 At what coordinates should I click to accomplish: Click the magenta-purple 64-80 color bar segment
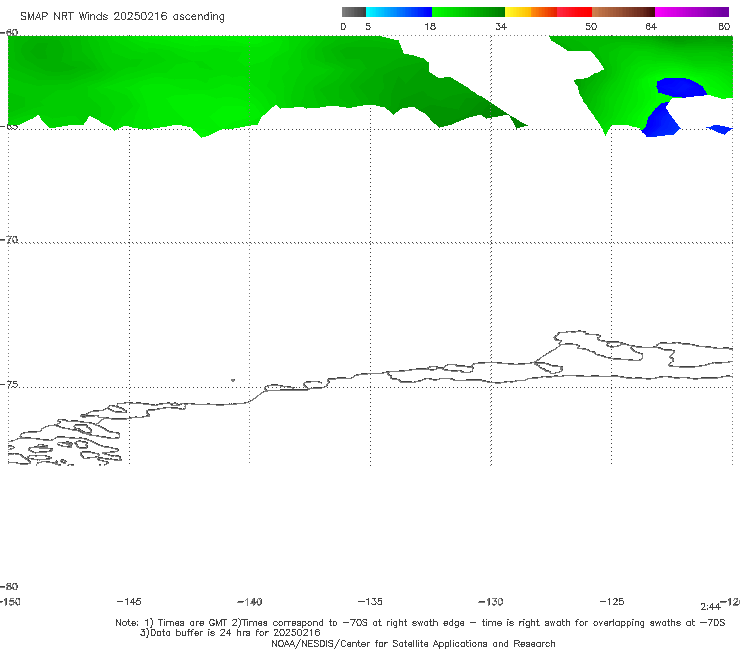click(x=692, y=12)
